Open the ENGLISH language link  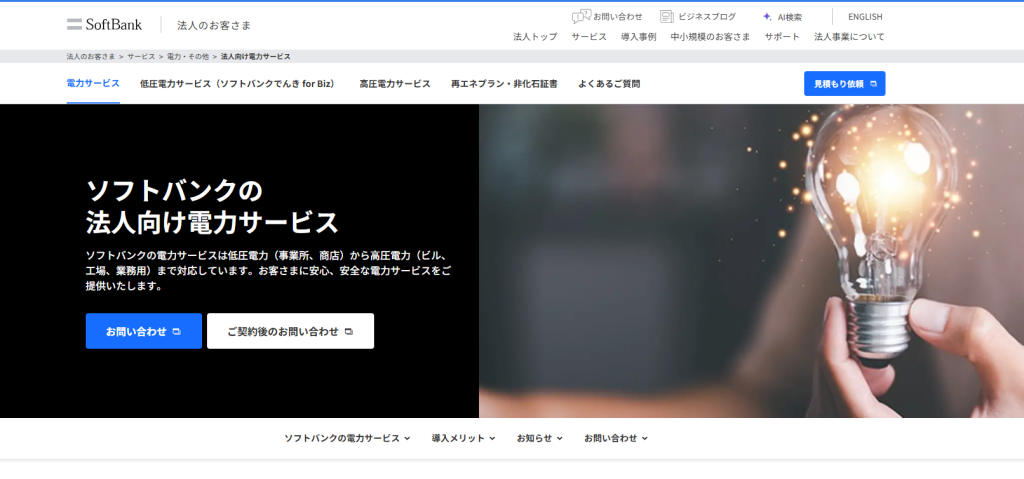tap(865, 17)
